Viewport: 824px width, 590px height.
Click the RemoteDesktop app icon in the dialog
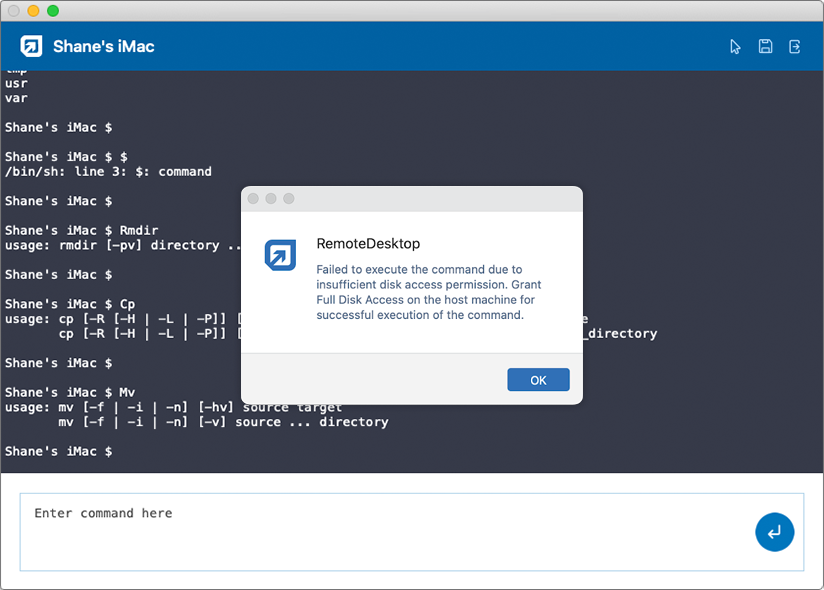pyautogui.click(x=280, y=255)
